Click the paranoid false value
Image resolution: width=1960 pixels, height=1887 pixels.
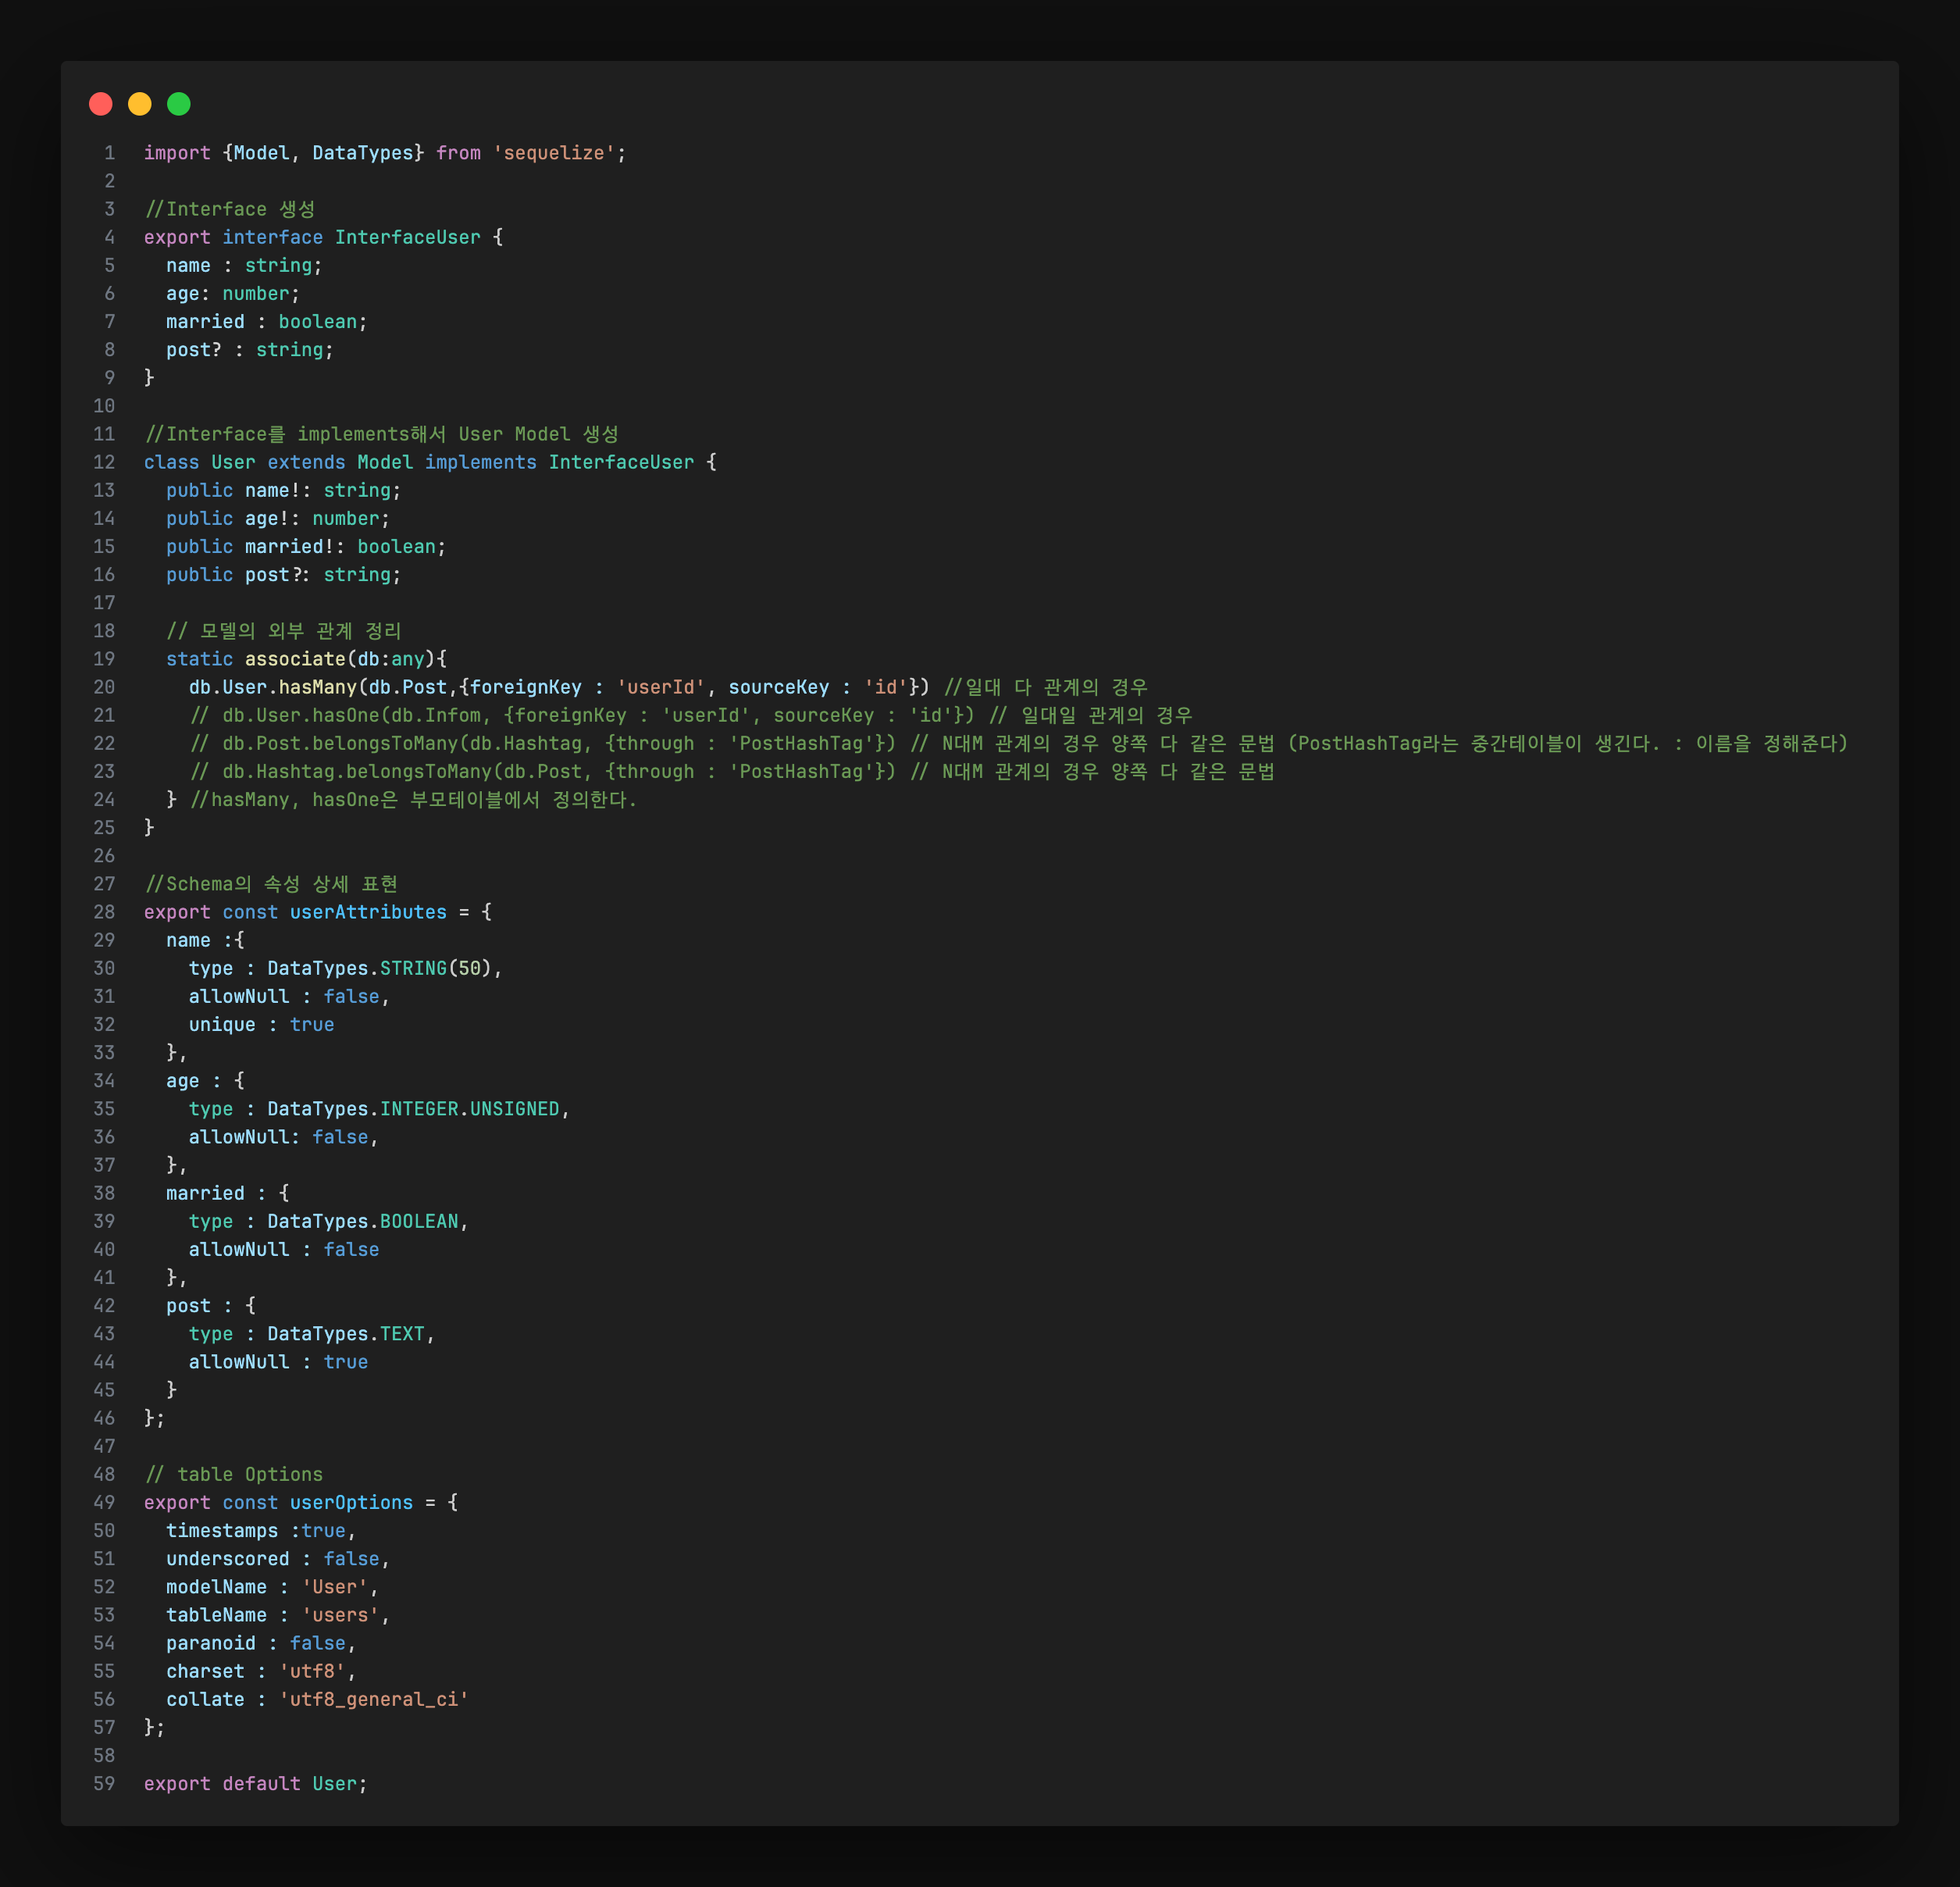(317, 1643)
